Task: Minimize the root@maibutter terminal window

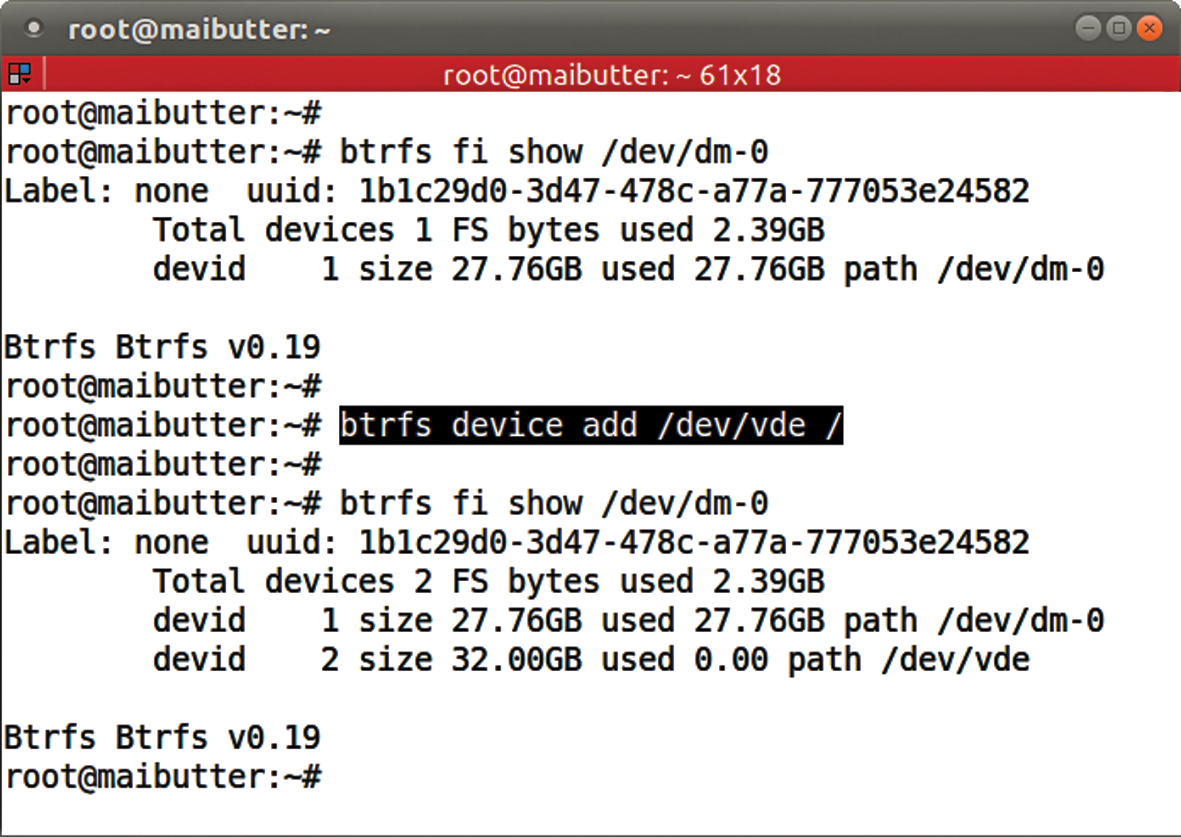Action: click(1088, 29)
